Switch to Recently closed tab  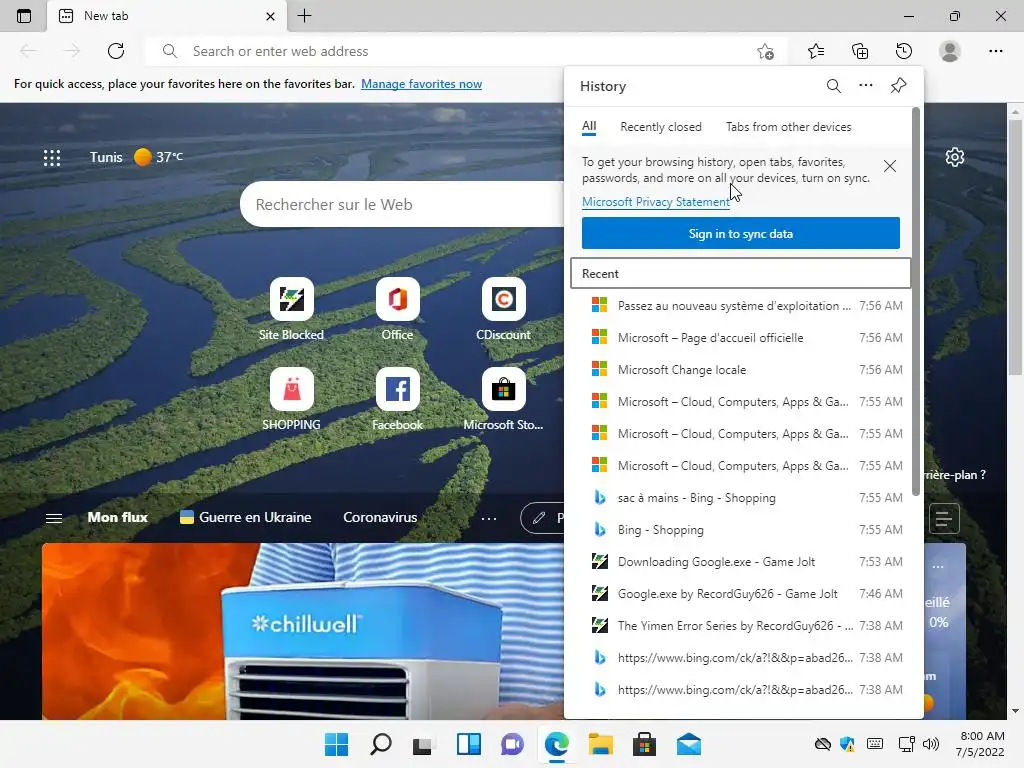click(660, 127)
